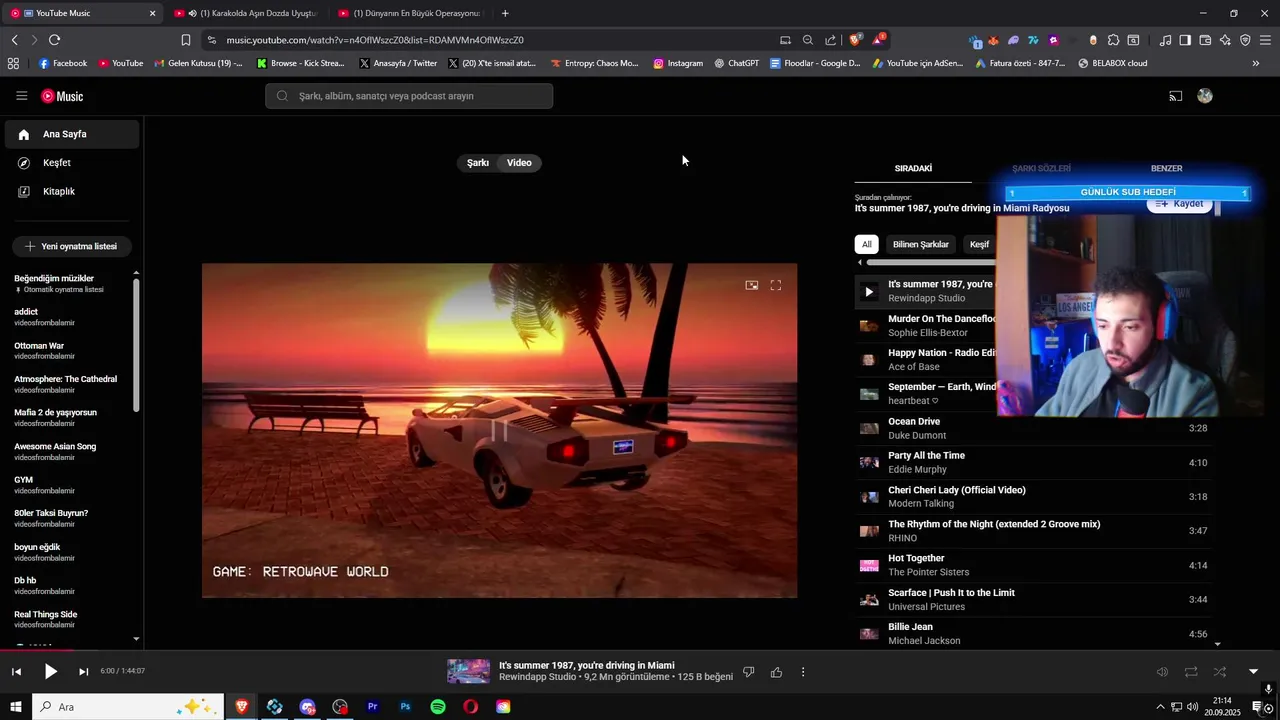
Task: Open a new browser tab
Action: [505, 13]
